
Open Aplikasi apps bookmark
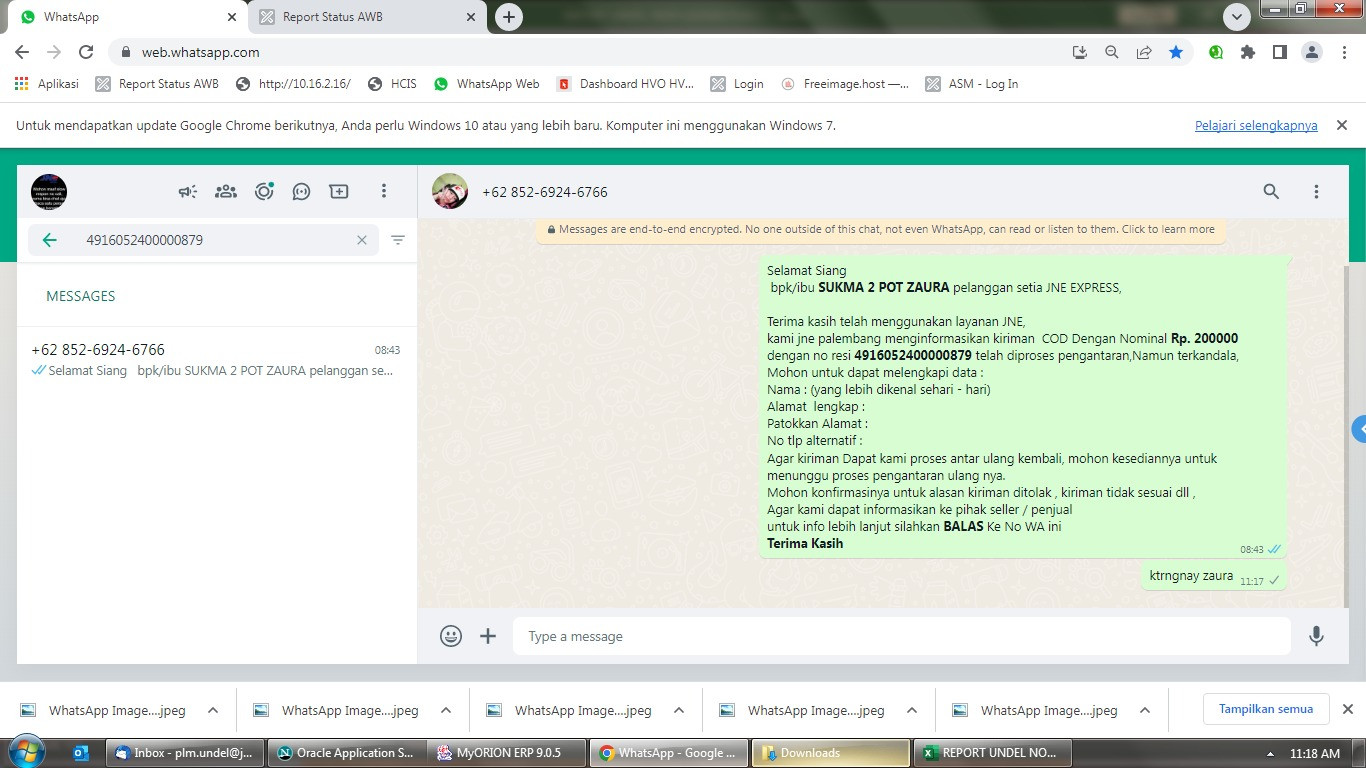tap(47, 84)
